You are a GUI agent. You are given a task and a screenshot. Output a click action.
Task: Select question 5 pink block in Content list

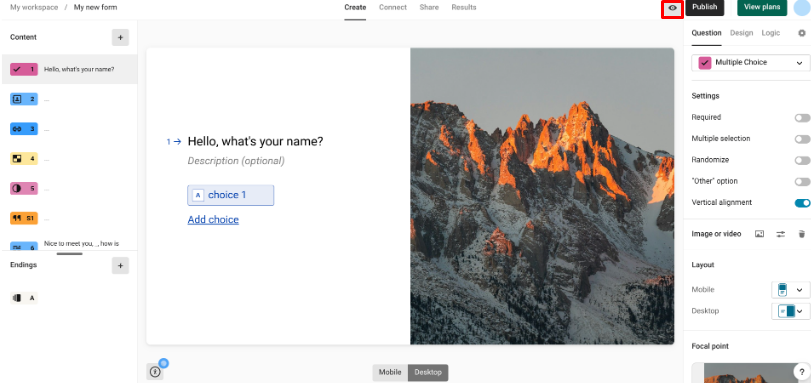pyautogui.click(x=24, y=188)
